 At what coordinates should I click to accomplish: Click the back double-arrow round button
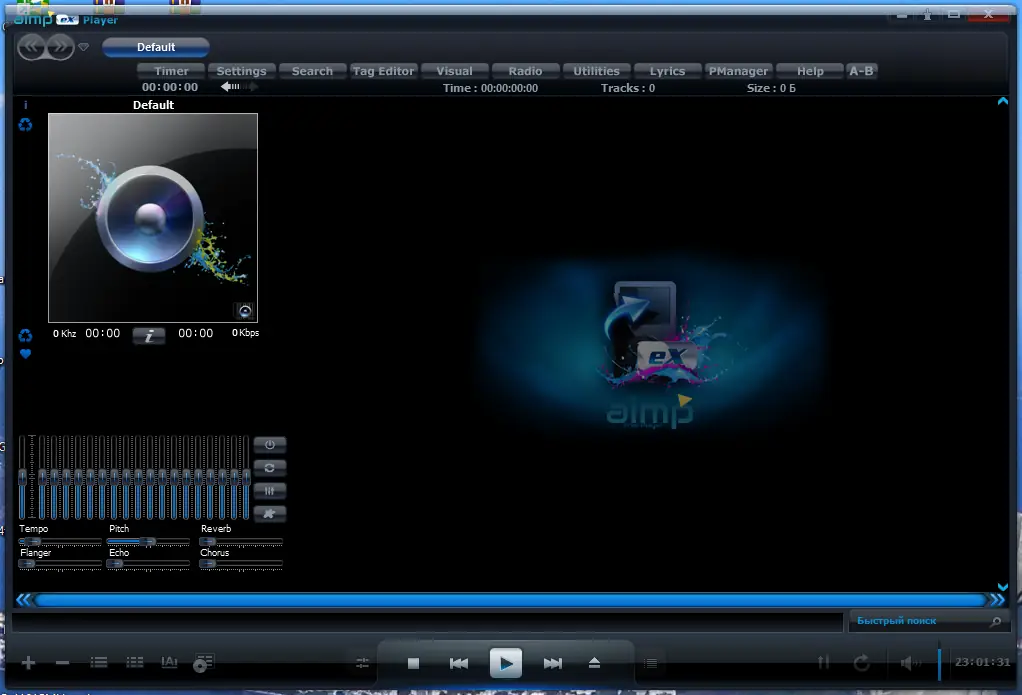point(31,47)
